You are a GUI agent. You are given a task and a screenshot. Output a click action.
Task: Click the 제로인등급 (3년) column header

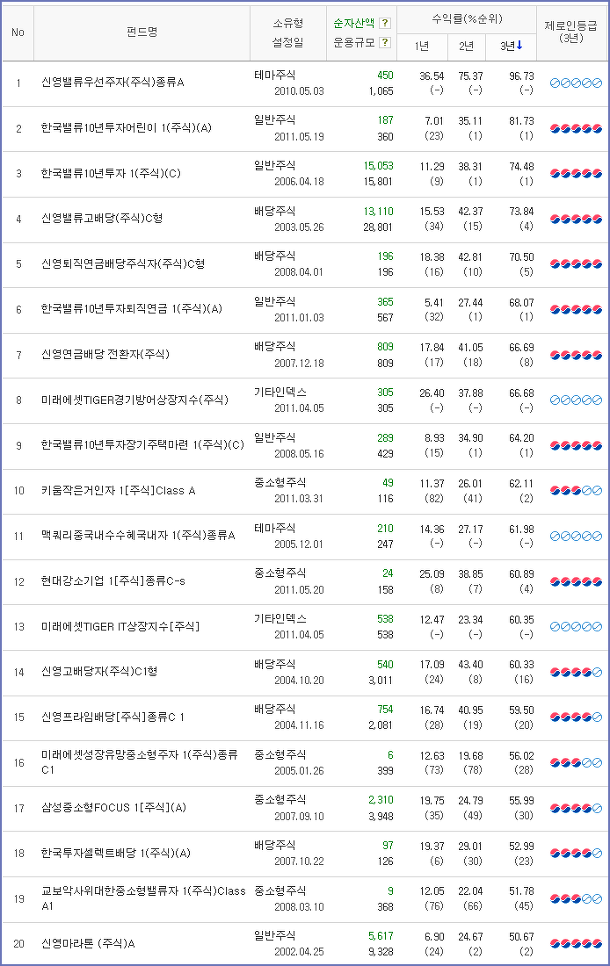(x=571, y=31)
